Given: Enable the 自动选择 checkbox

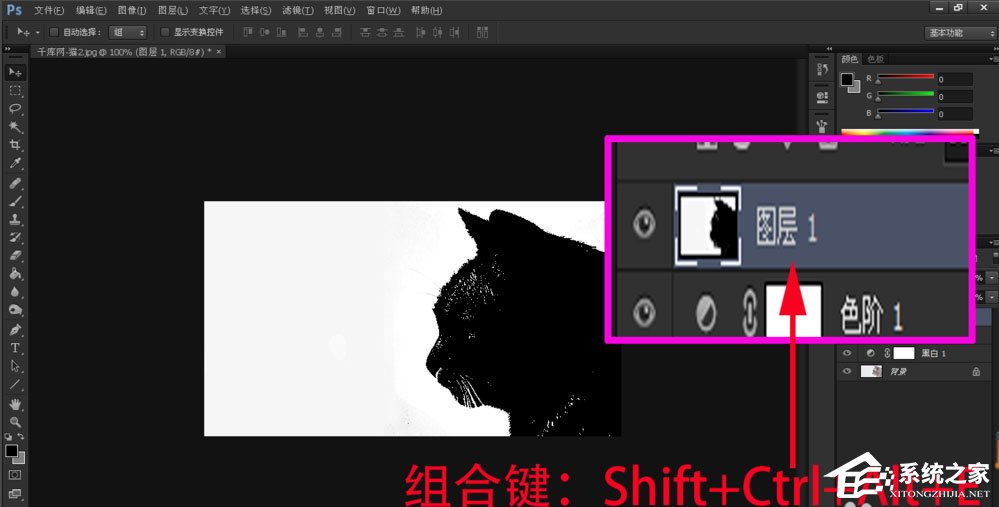Looking at the screenshot, I should pos(54,32).
